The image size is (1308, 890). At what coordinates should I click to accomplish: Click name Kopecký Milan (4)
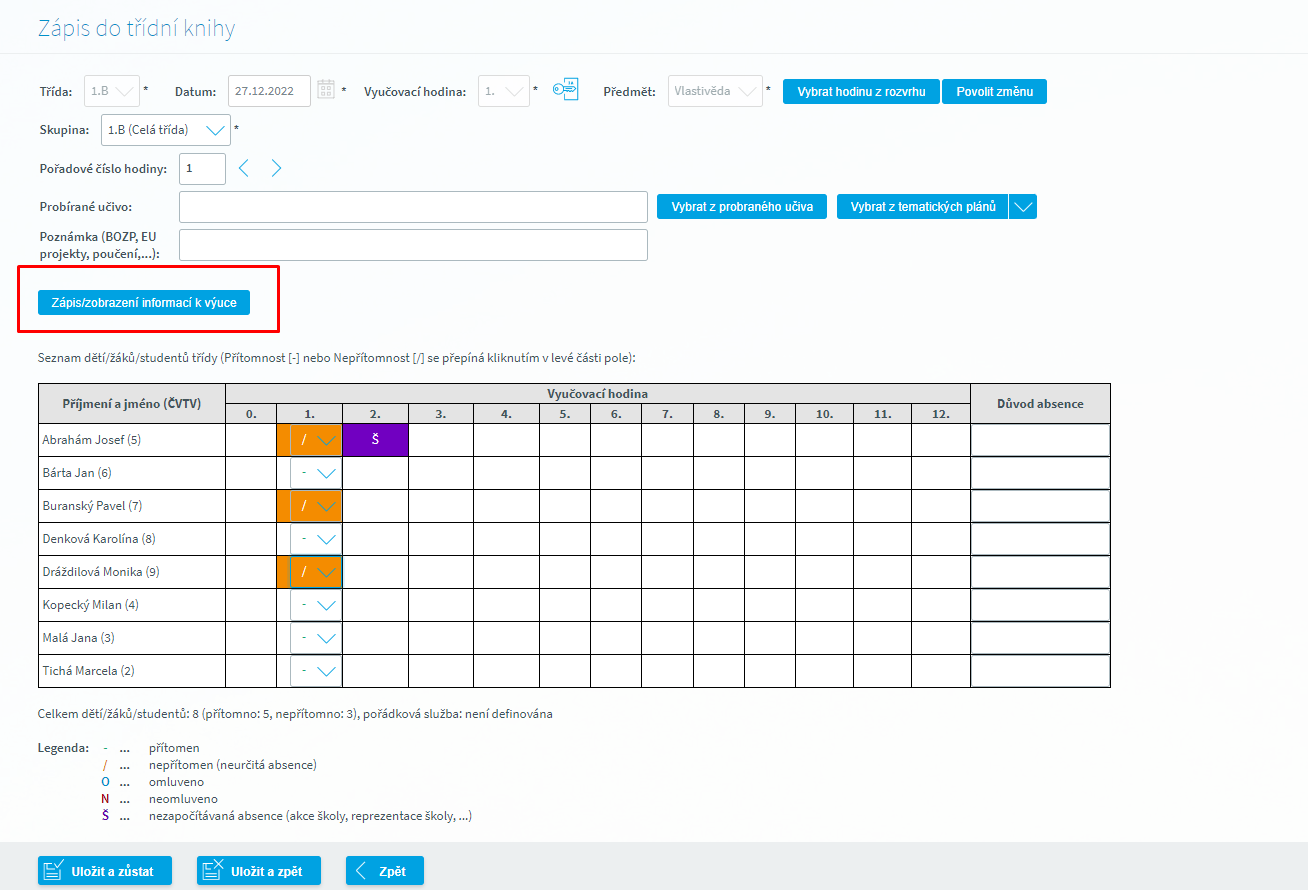click(x=90, y=605)
